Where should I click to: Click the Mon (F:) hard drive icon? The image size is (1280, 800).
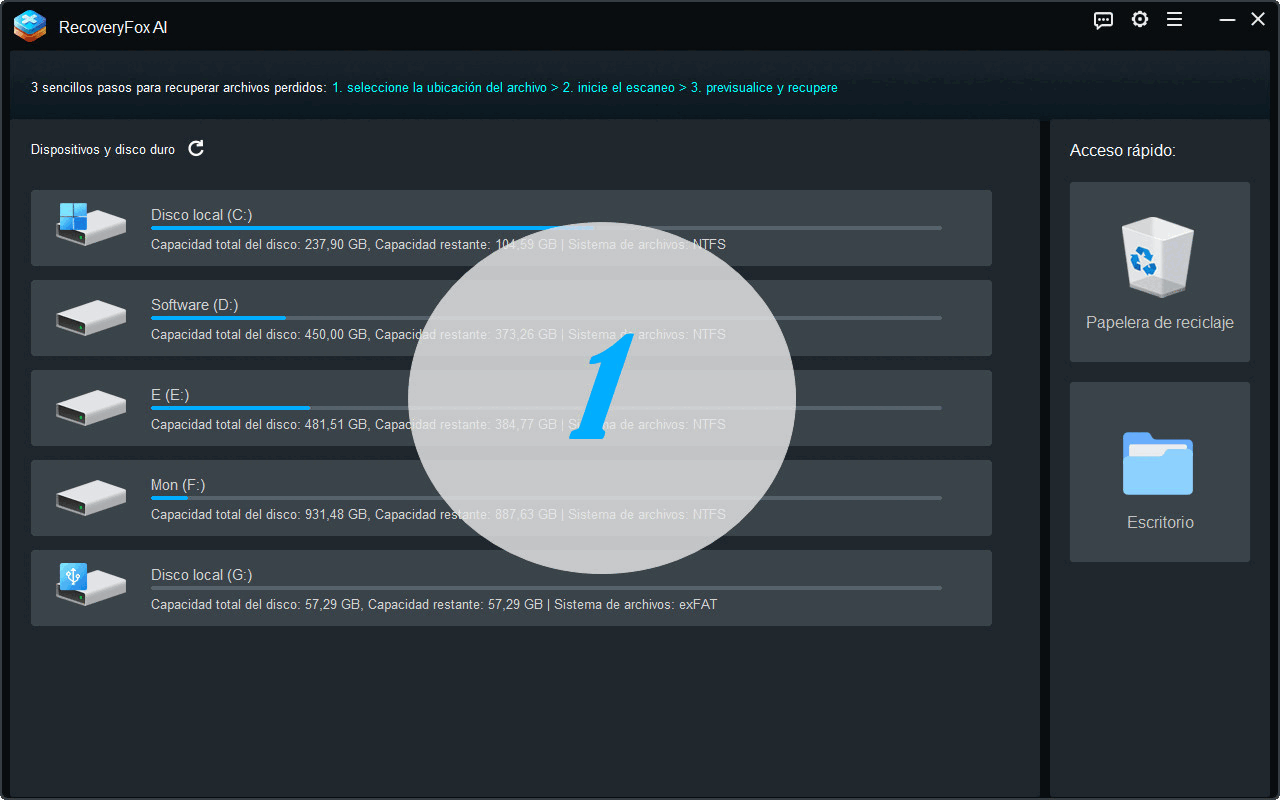click(x=91, y=497)
